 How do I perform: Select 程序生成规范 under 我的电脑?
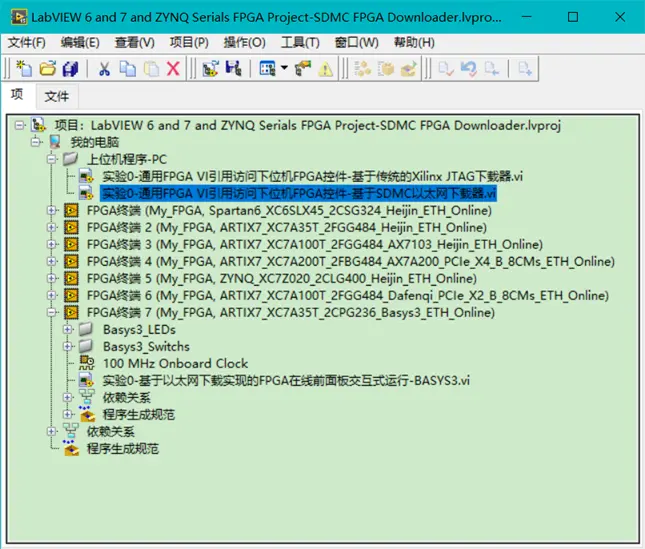click(x=123, y=449)
